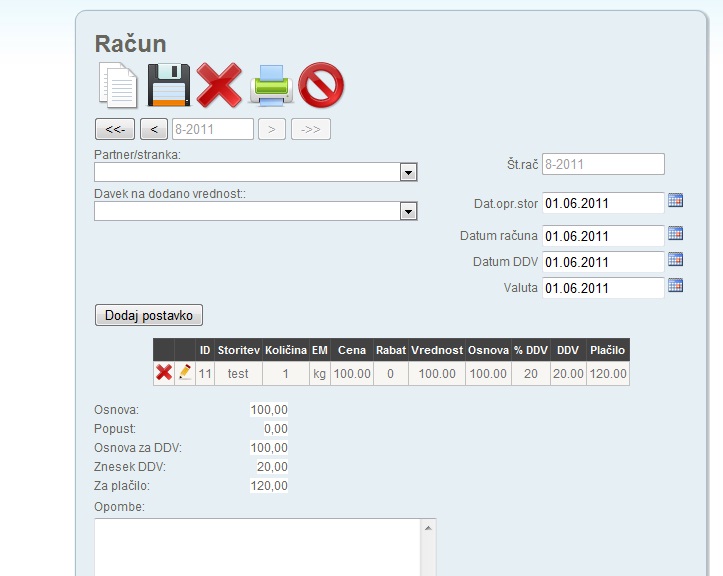Open calendar picker for Datum DDV
Image resolution: width=723 pixels, height=576 pixels.
676,260
